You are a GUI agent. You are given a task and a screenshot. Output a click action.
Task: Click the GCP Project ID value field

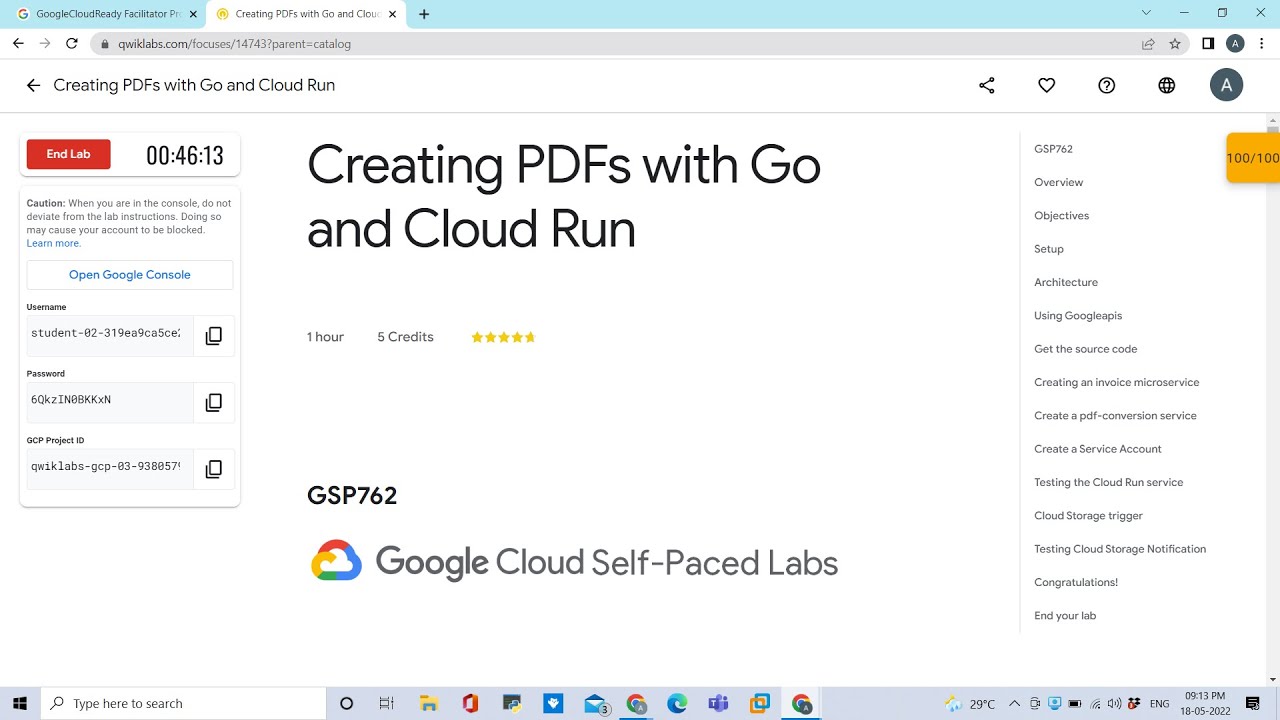point(109,467)
